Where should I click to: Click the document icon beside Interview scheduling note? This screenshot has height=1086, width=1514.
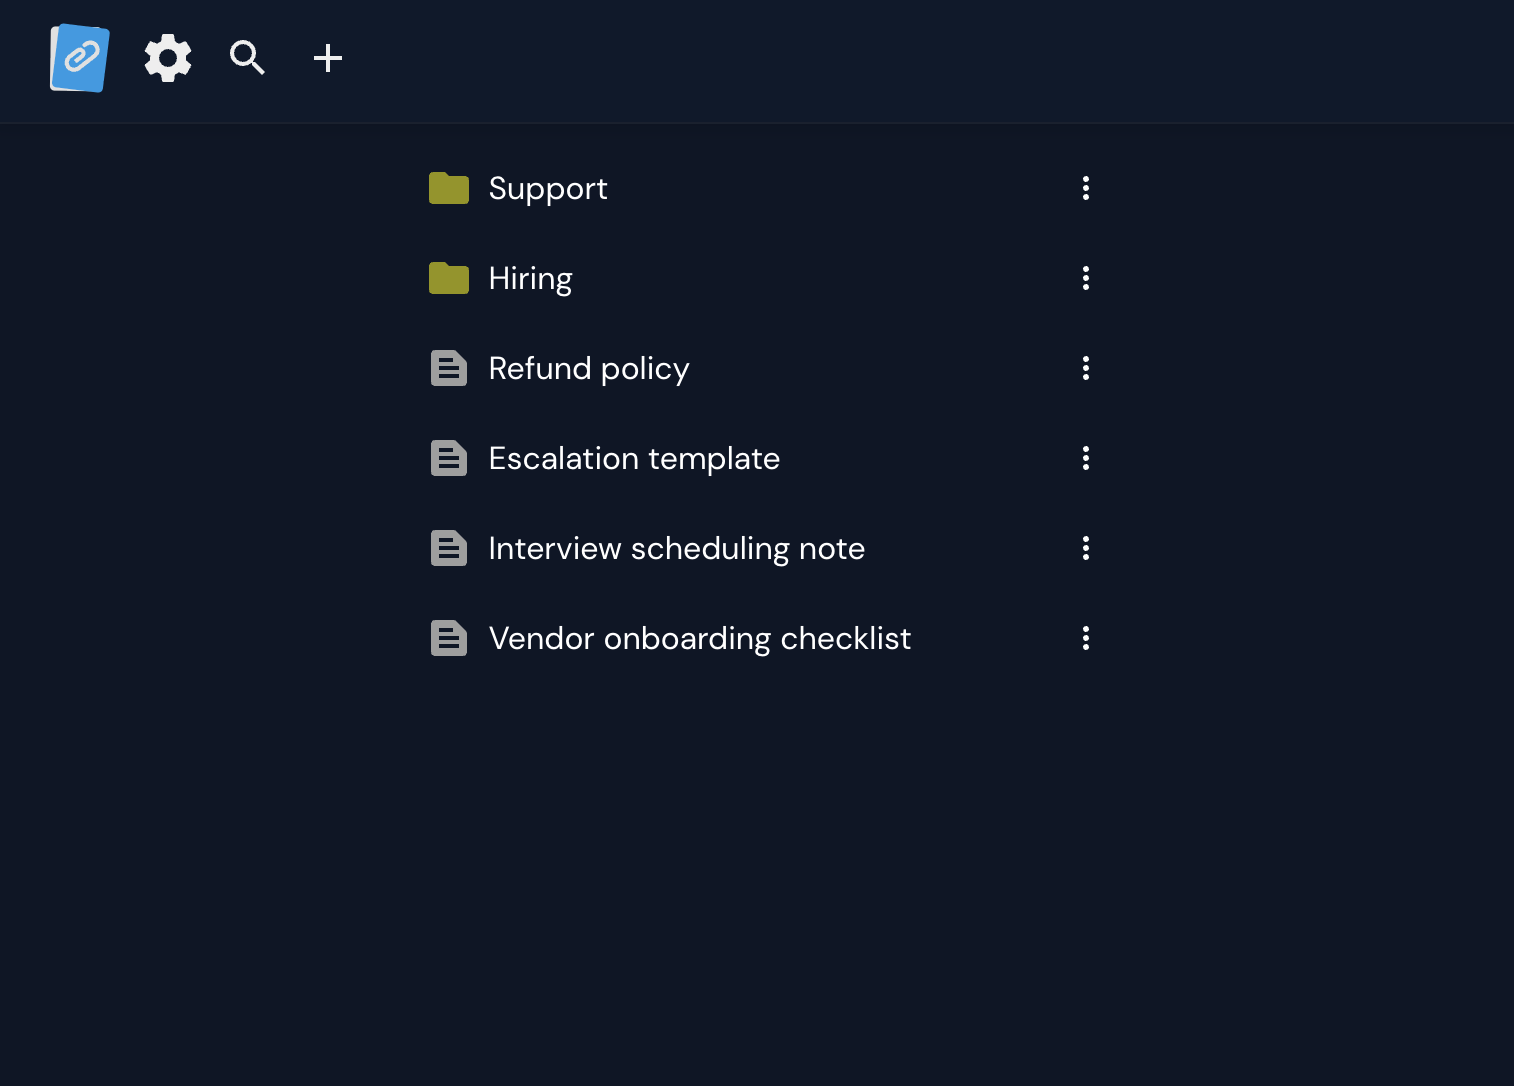[x=449, y=548]
